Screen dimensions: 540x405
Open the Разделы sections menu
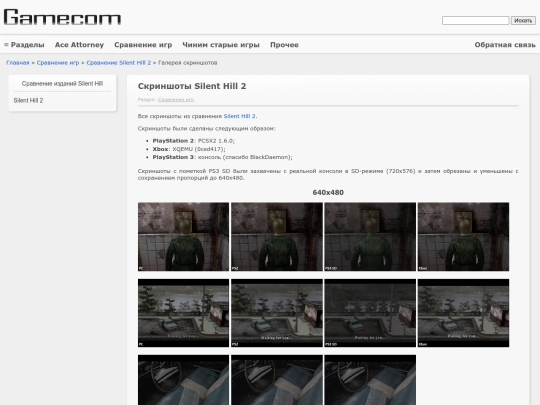click(x=24, y=45)
